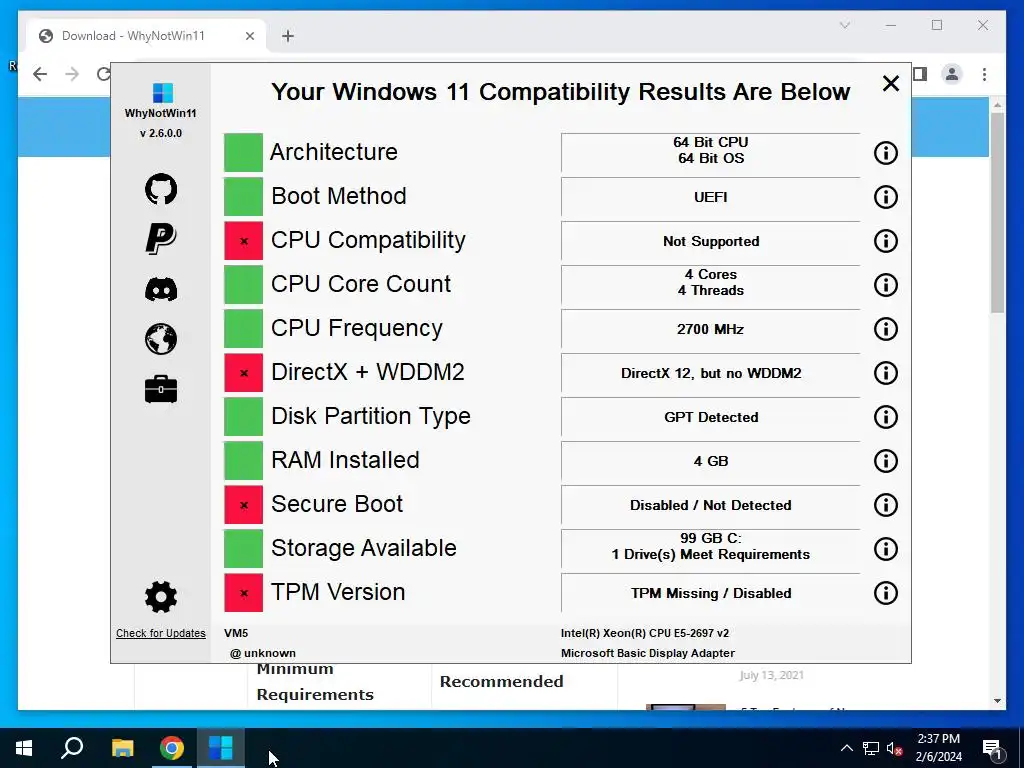Open settings gear in WhyNotWin11
The width and height of the screenshot is (1024, 768).
tap(161, 597)
